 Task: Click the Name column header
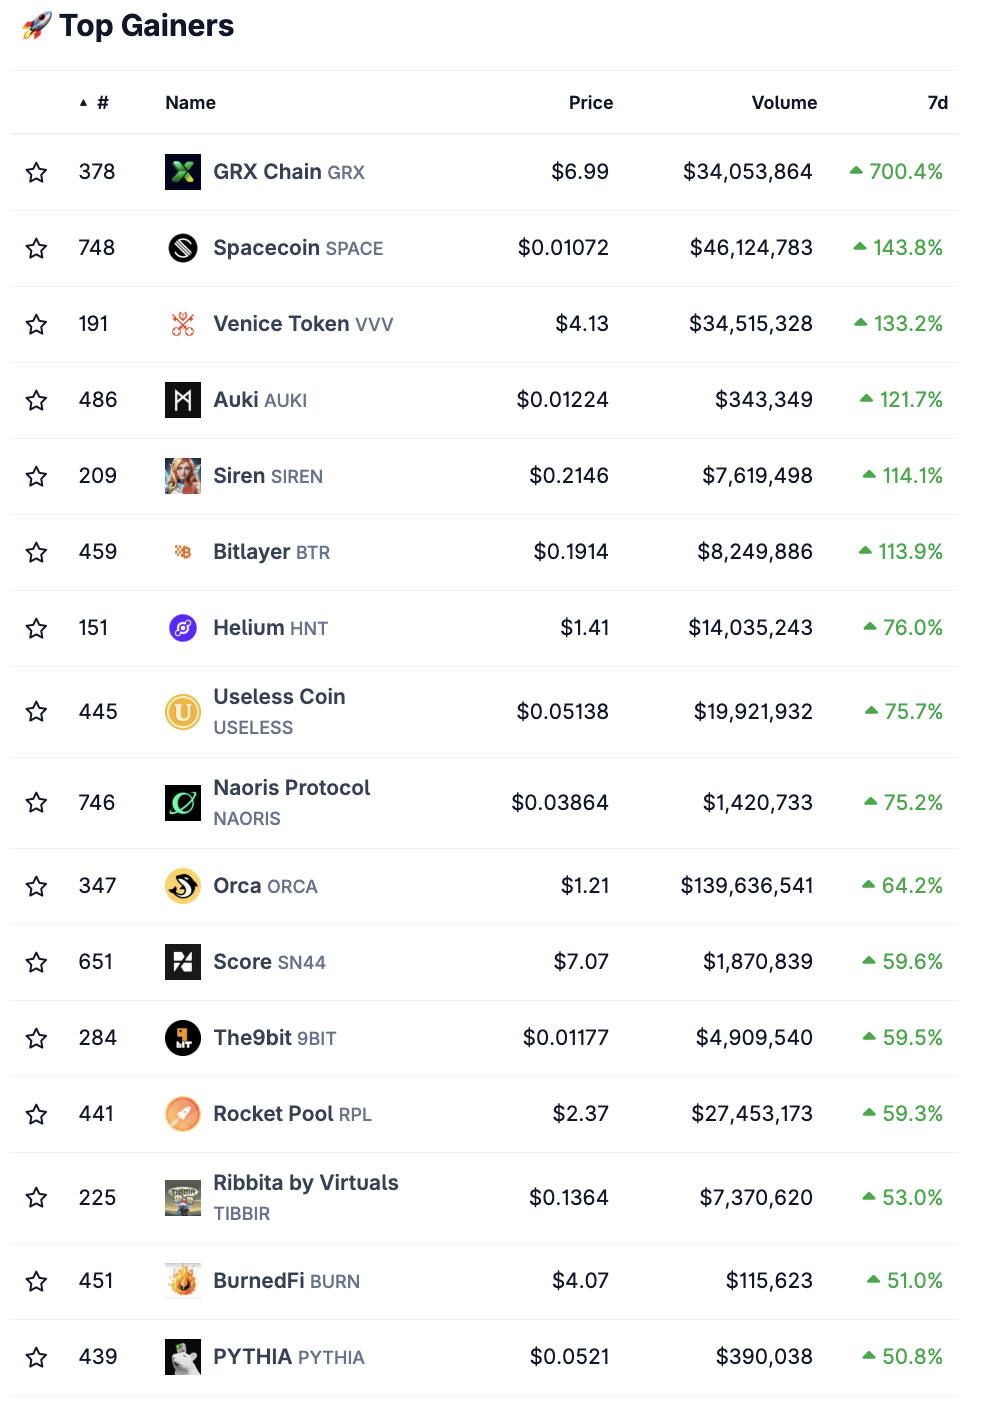[x=190, y=102]
